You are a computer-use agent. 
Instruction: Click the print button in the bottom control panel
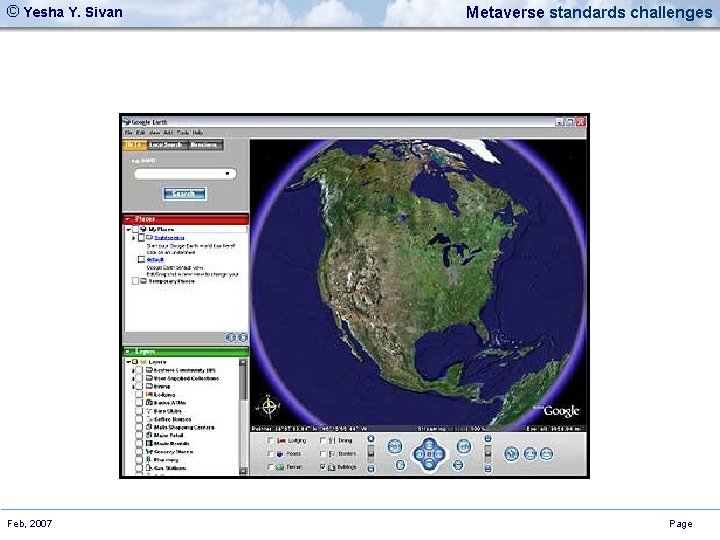click(530, 454)
